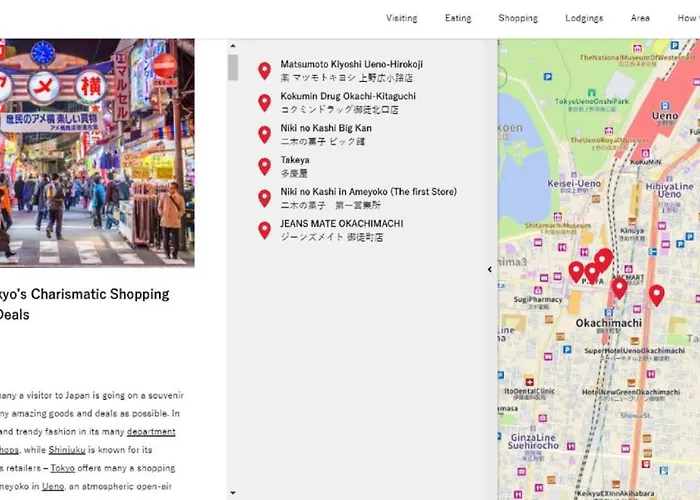Follow the Tokyo link in the article
This screenshot has height=500, width=700.
62,468
